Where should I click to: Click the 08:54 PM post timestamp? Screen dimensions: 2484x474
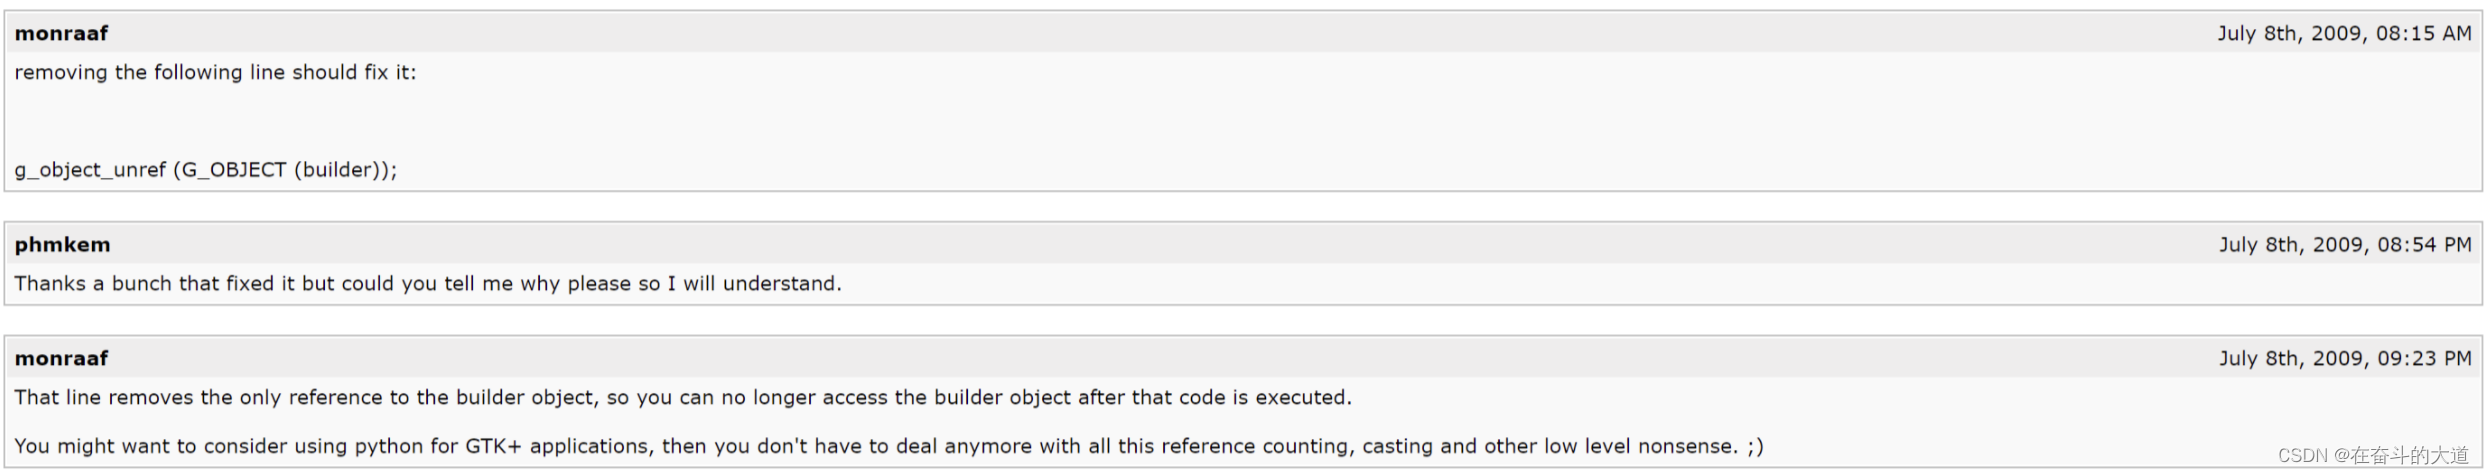click(x=2345, y=245)
